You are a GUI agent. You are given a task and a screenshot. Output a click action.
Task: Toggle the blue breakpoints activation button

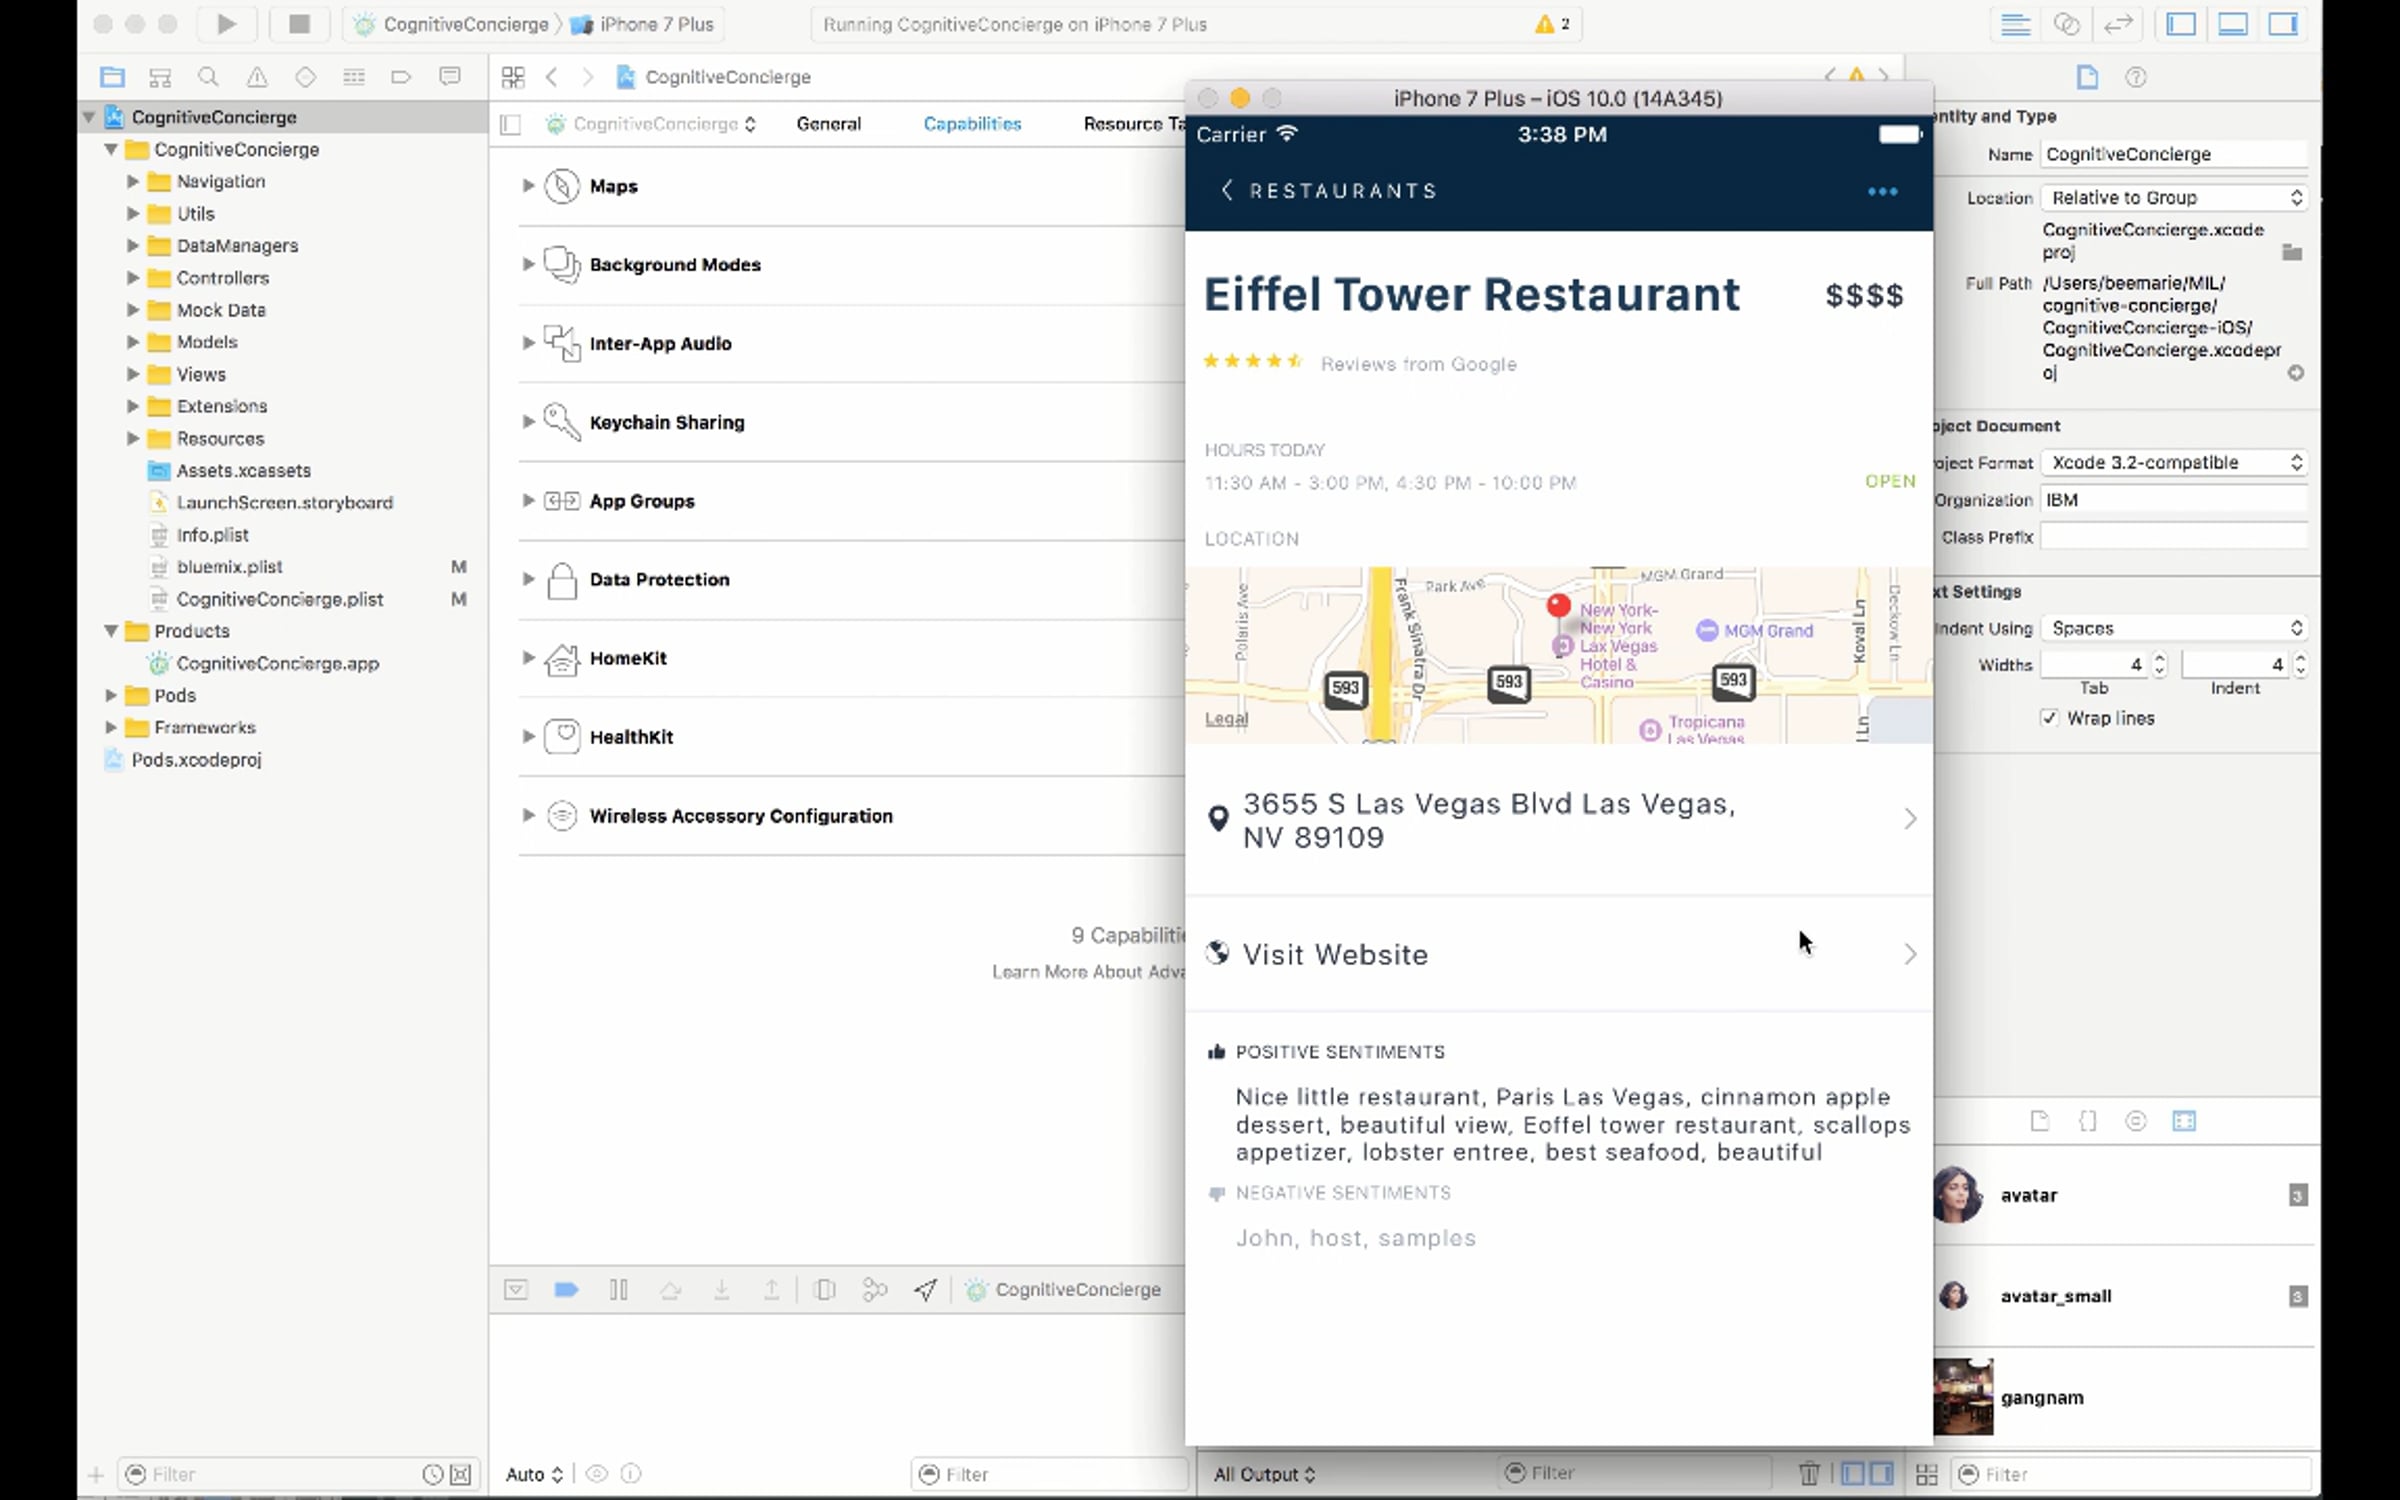coord(567,1290)
